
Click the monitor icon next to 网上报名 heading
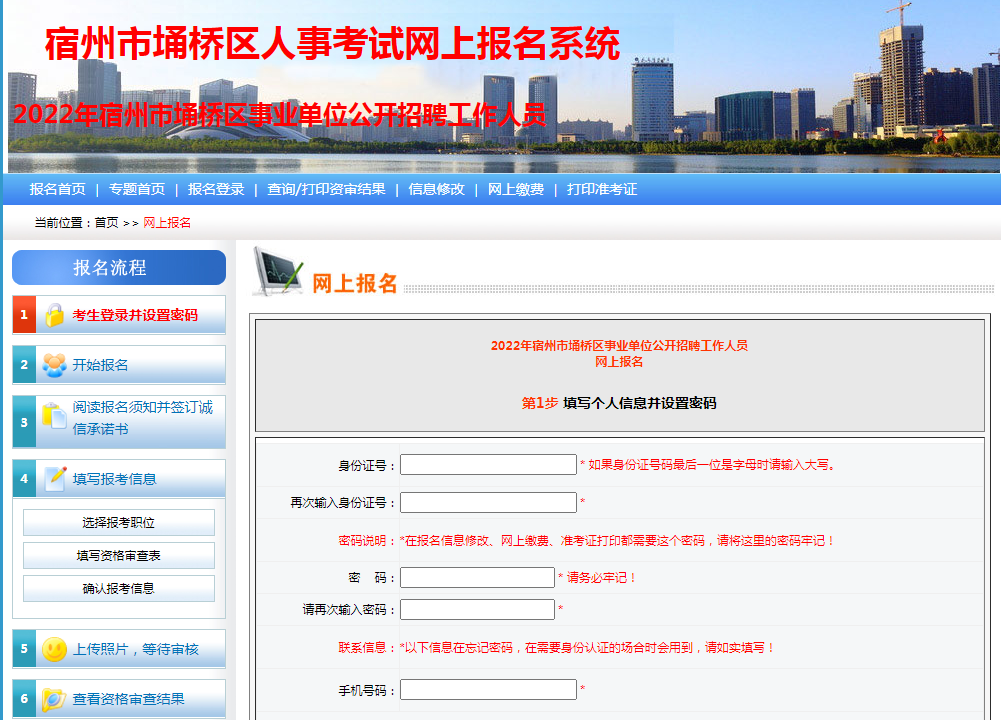pos(278,271)
